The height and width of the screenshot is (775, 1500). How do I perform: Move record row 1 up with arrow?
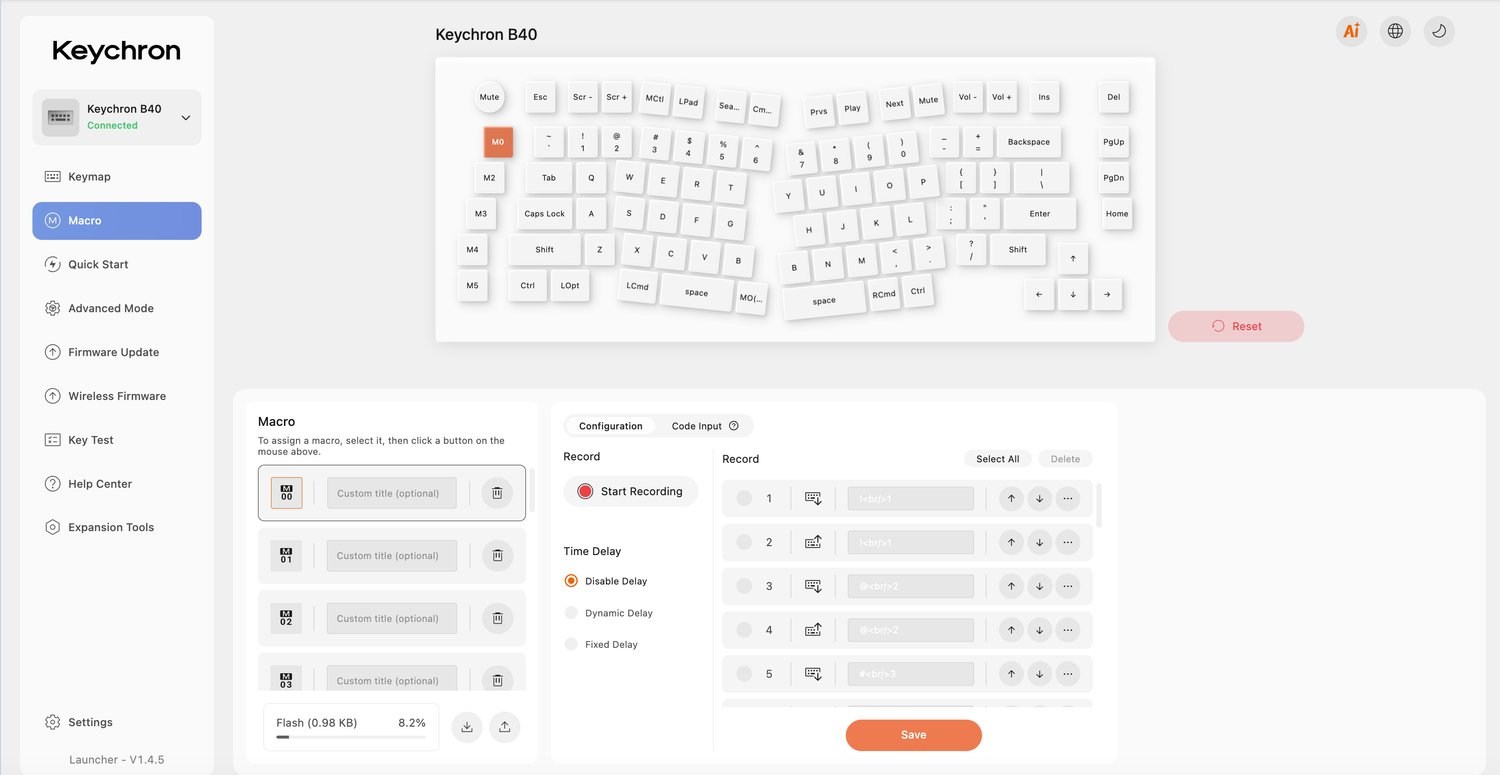[x=1011, y=498]
